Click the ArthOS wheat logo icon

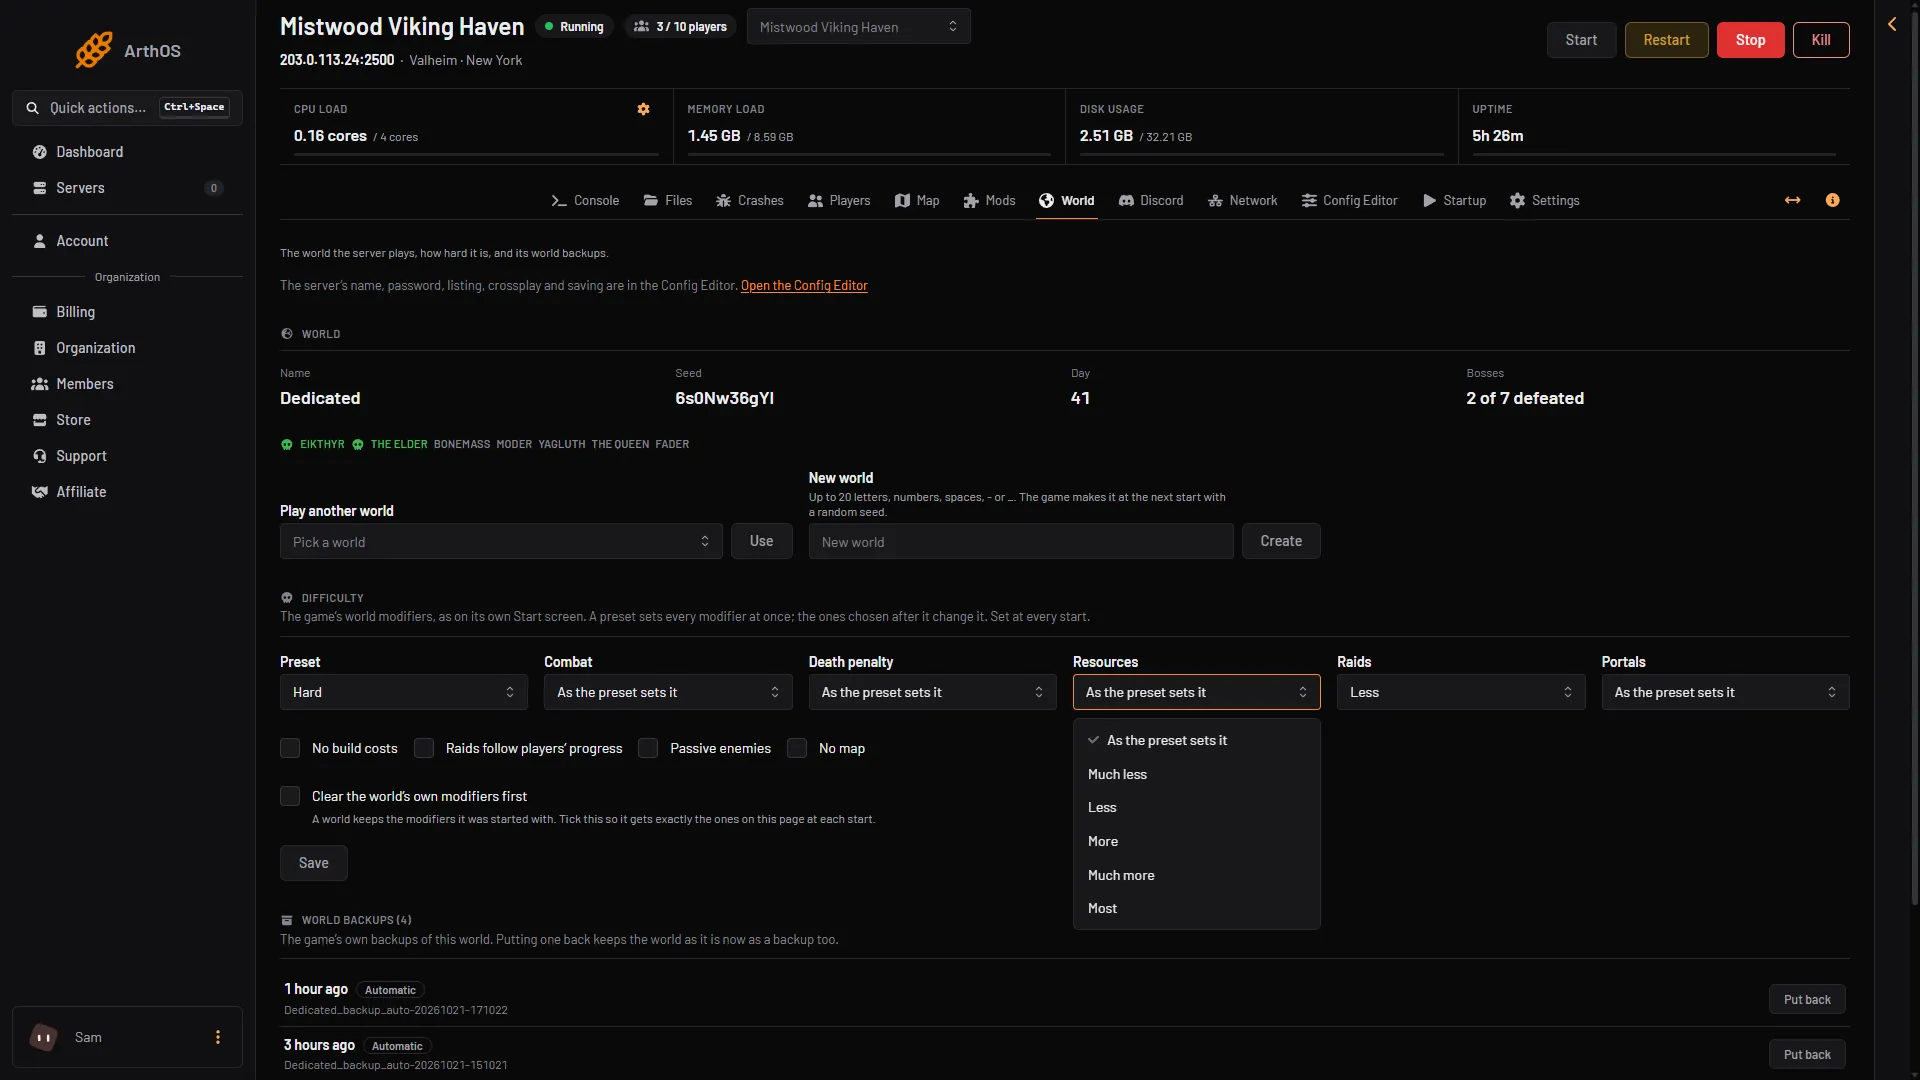(x=94, y=50)
